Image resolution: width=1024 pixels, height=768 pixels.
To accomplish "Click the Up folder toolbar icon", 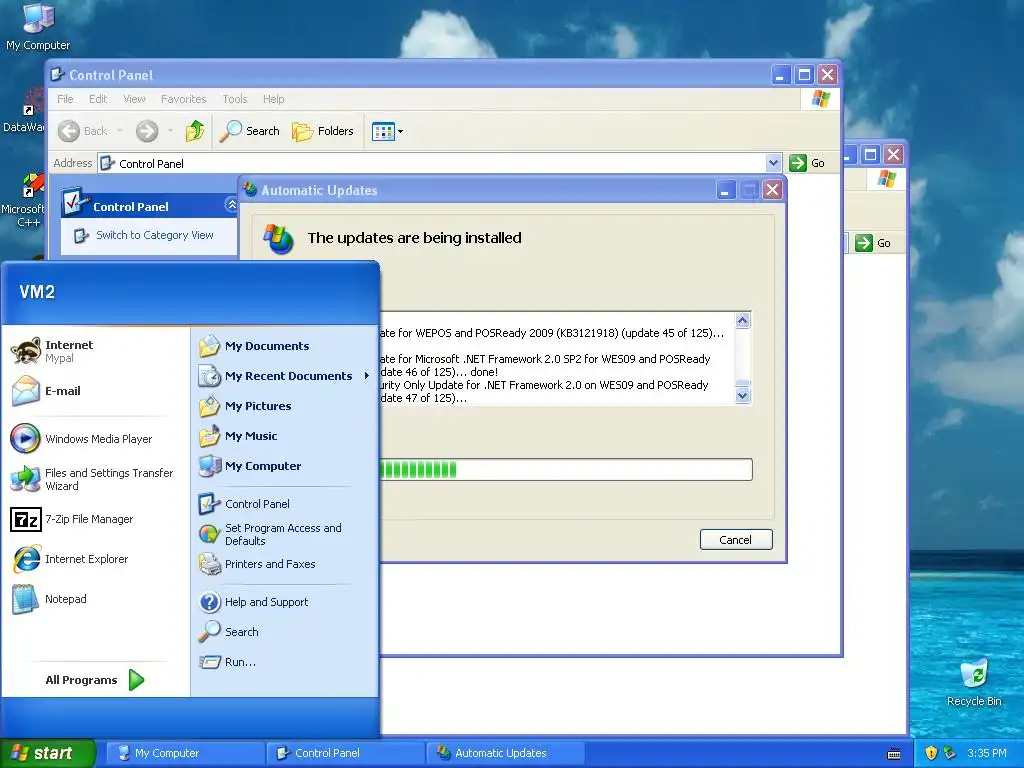I will click(195, 131).
